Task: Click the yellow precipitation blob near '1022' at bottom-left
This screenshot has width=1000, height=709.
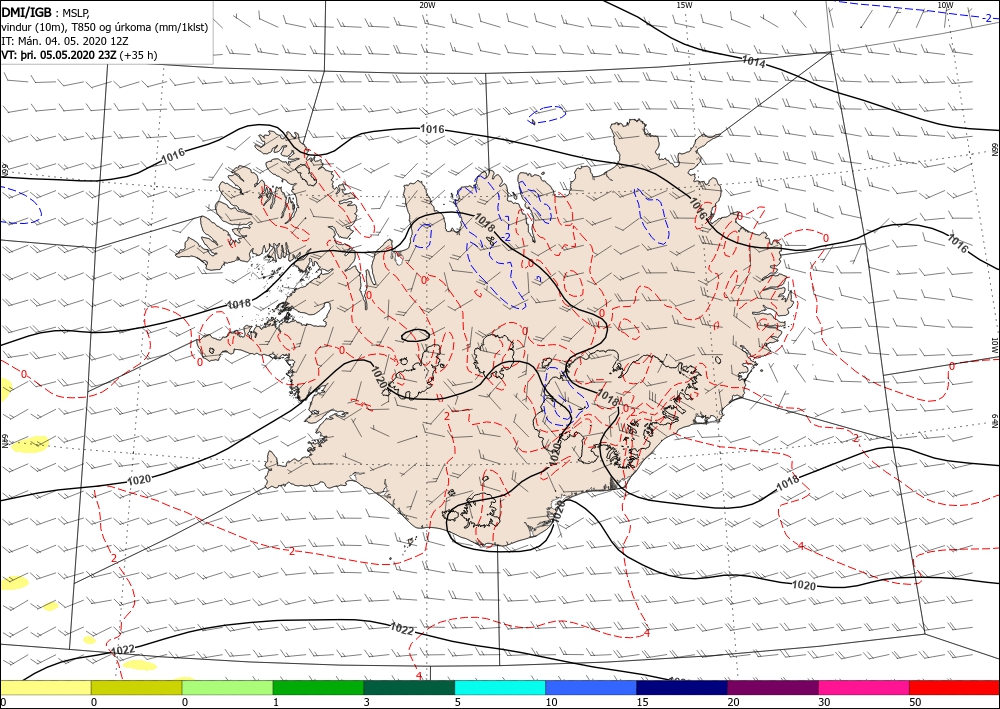Action: 140,665
